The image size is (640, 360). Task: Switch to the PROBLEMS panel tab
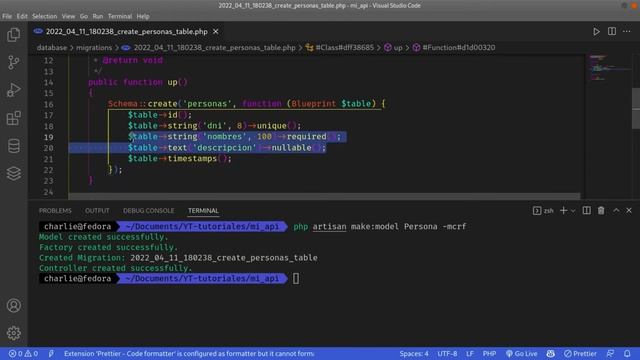coord(55,211)
